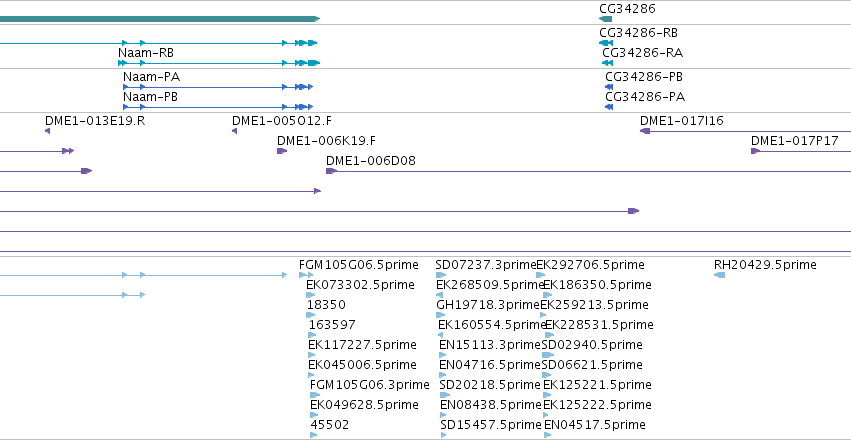The image size is (851, 440).
Task: Click the RH20429.5prime EST label
Action: pyautogui.click(x=765, y=265)
